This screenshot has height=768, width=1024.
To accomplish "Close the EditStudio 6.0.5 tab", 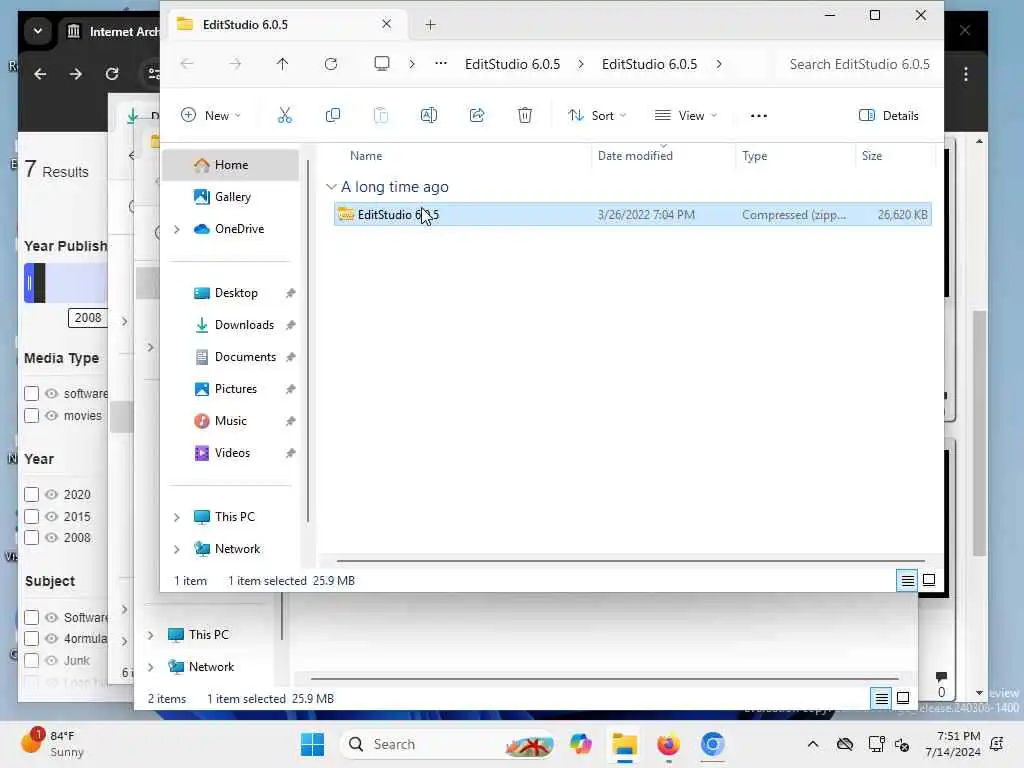I will click(387, 24).
